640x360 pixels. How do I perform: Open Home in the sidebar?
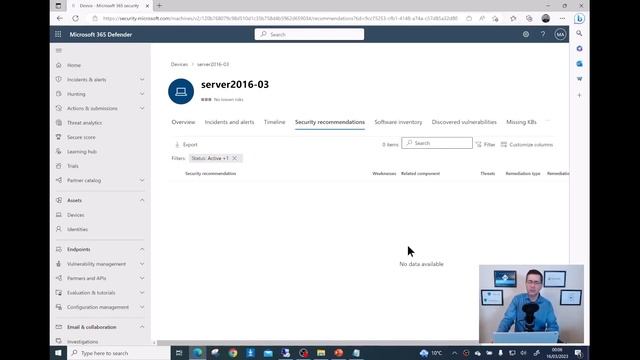pos(74,65)
